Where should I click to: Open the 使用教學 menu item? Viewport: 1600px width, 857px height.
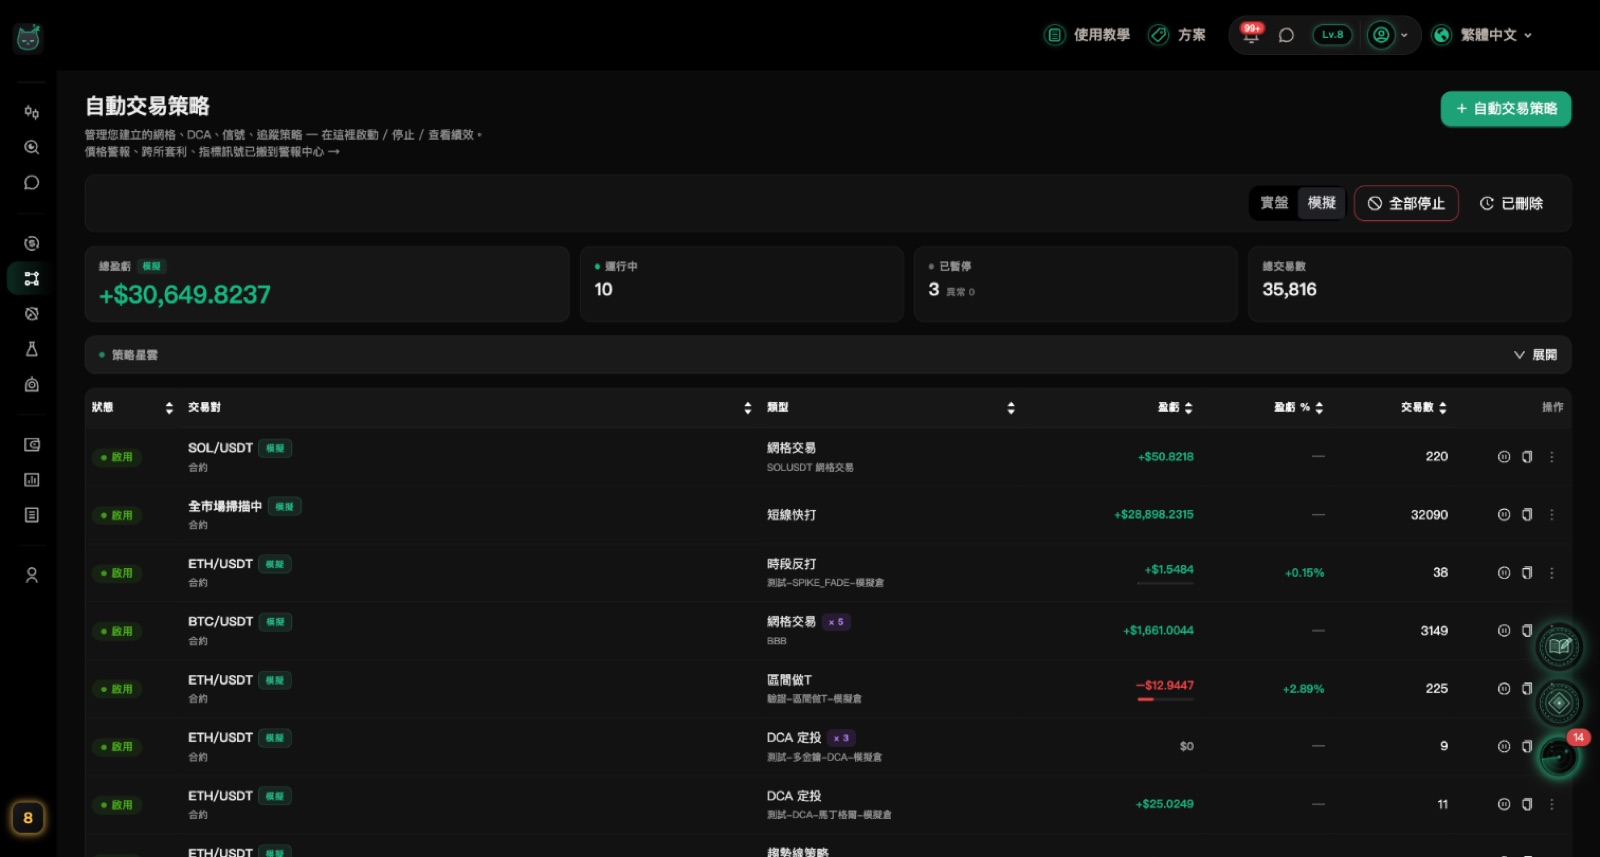pyautogui.click(x=1087, y=35)
